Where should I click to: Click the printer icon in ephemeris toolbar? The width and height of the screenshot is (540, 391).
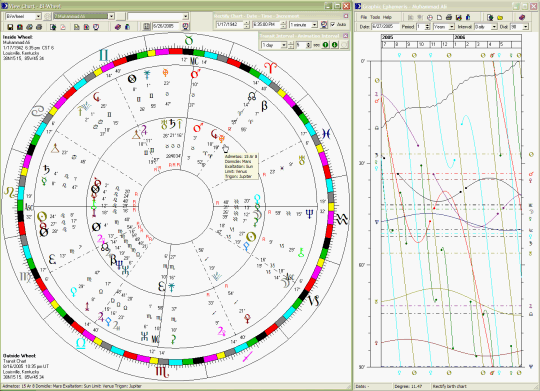tap(449, 18)
